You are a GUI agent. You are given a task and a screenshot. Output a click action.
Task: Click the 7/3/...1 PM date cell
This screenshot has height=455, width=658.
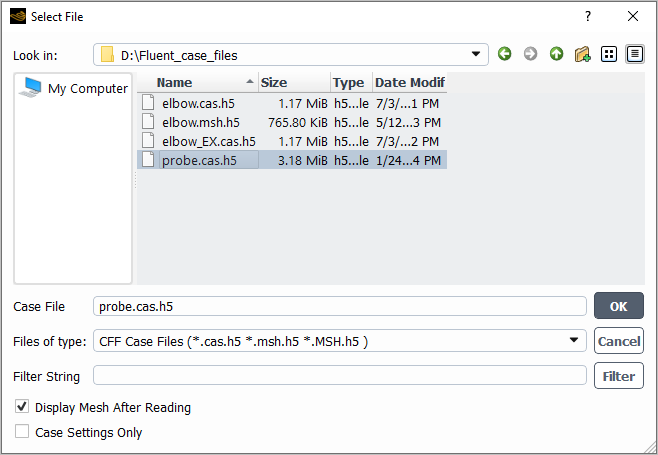point(407,103)
